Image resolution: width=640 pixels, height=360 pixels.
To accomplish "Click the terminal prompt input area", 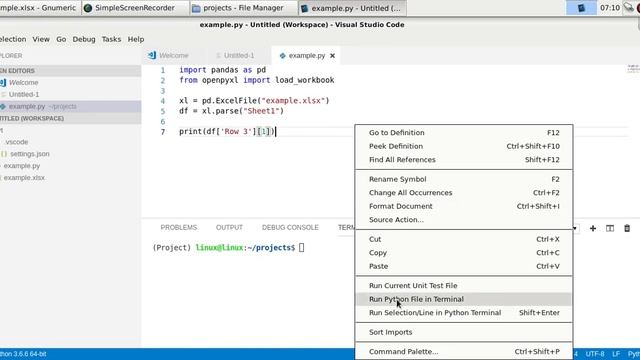I will (x=301, y=247).
